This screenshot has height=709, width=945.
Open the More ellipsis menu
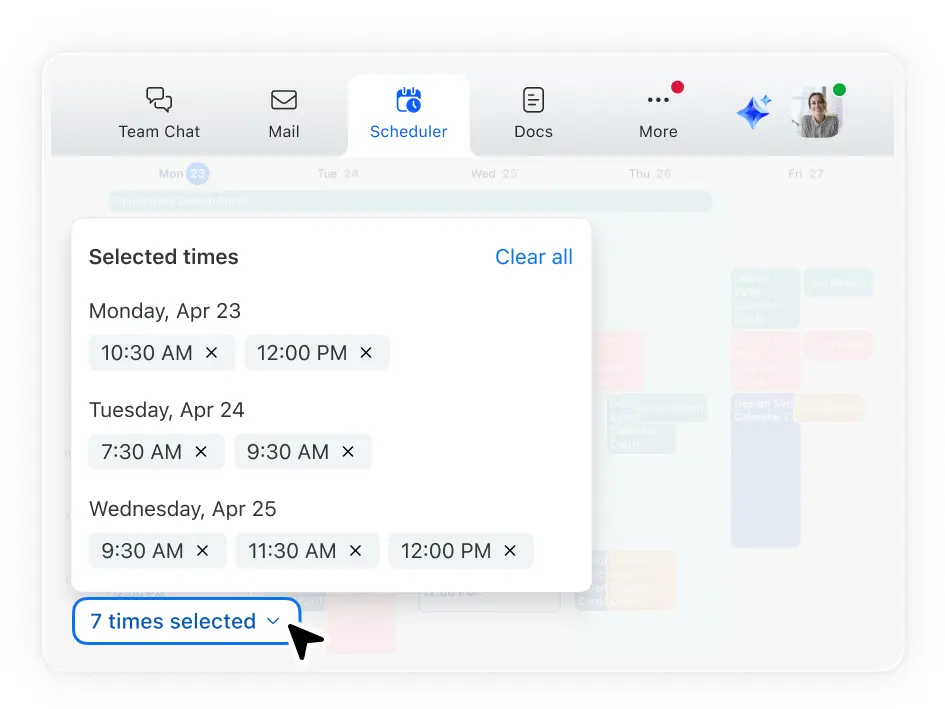658,100
